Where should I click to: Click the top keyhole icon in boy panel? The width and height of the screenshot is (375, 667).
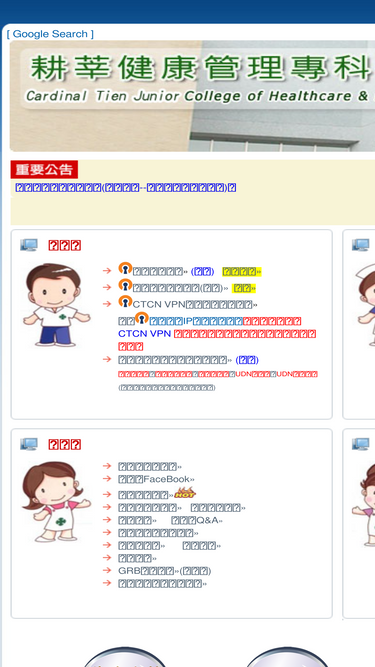[x=125, y=269]
